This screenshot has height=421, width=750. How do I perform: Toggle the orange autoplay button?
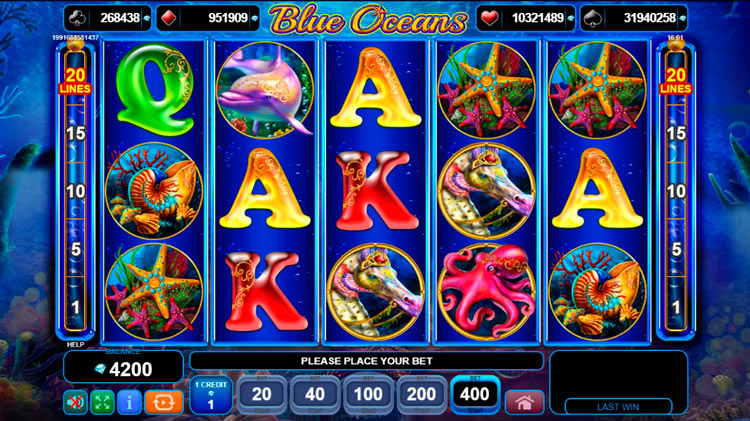click(164, 402)
